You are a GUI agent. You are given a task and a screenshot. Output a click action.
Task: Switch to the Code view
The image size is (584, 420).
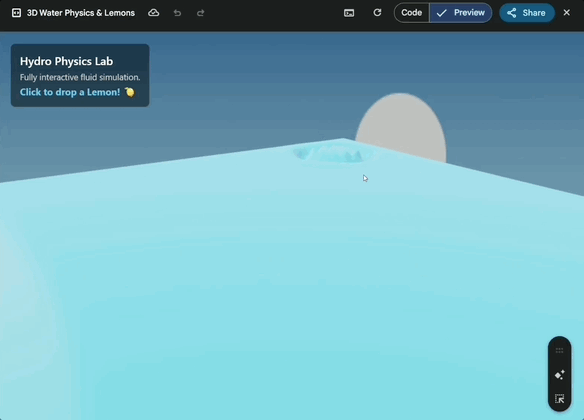point(412,13)
